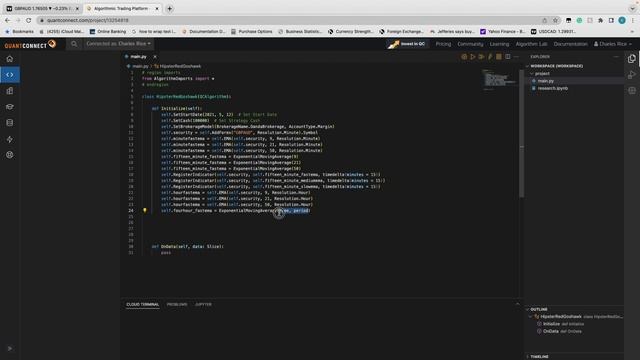This screenshot has height=360, width=640.
Task: Open the editor toolbar's three-dot more menu
Action: point(516,57)
